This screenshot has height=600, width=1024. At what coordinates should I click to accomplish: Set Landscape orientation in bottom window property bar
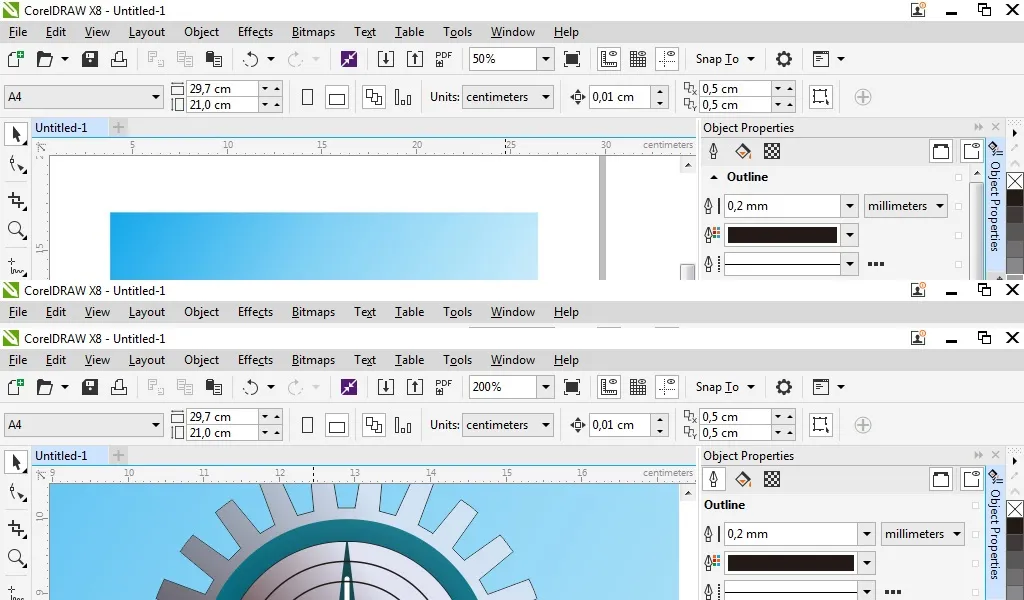coord(337,426)
